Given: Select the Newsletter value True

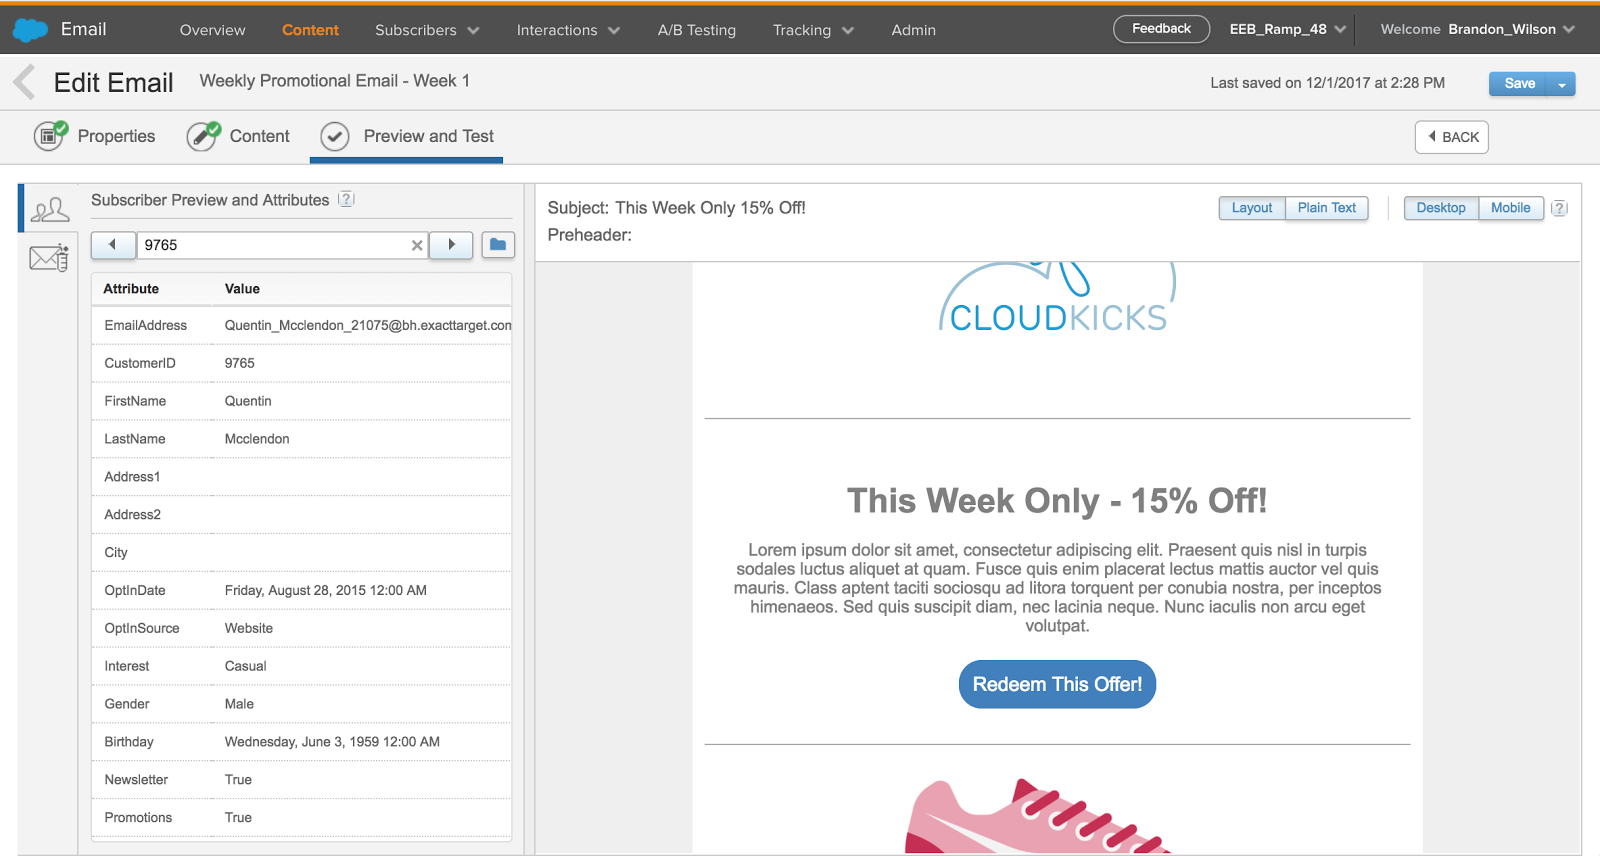Looking at the screenshot, I should 238,780.
